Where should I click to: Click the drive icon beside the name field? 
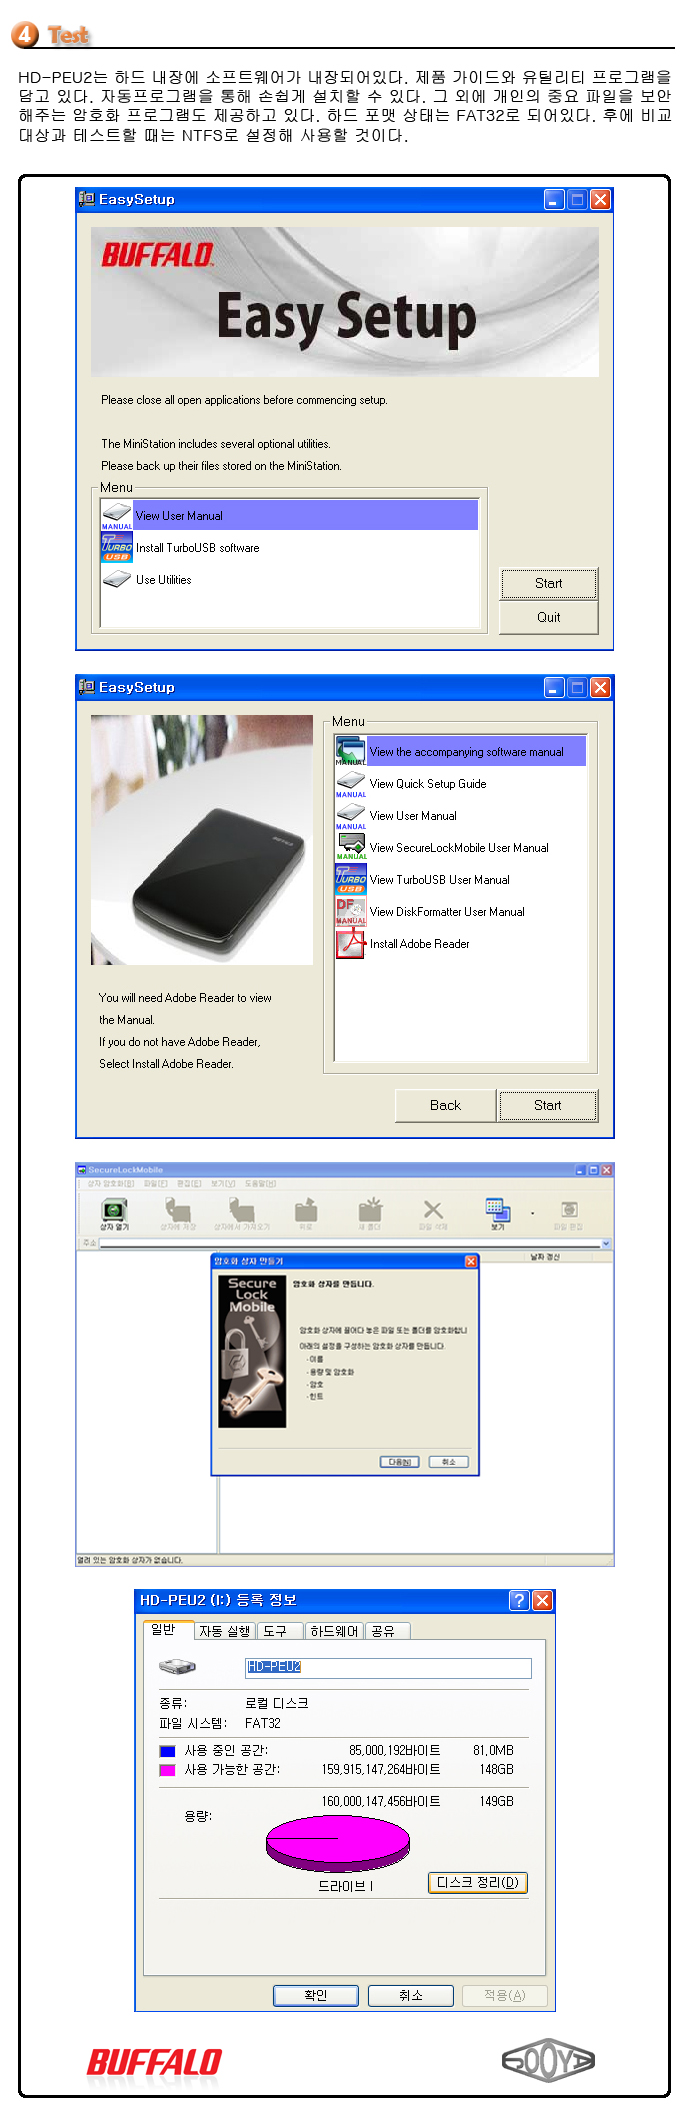click(x=177, y=1666)
